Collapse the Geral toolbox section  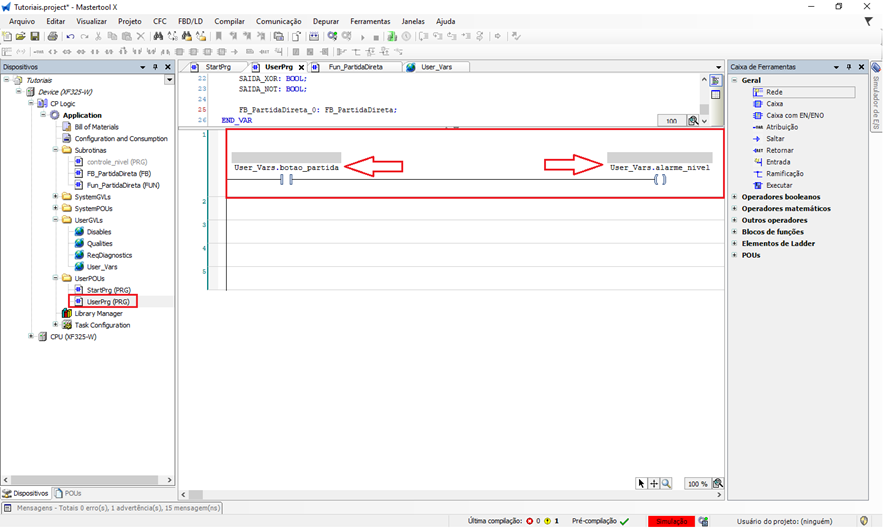pyautogui.click(x=735, y=80)
